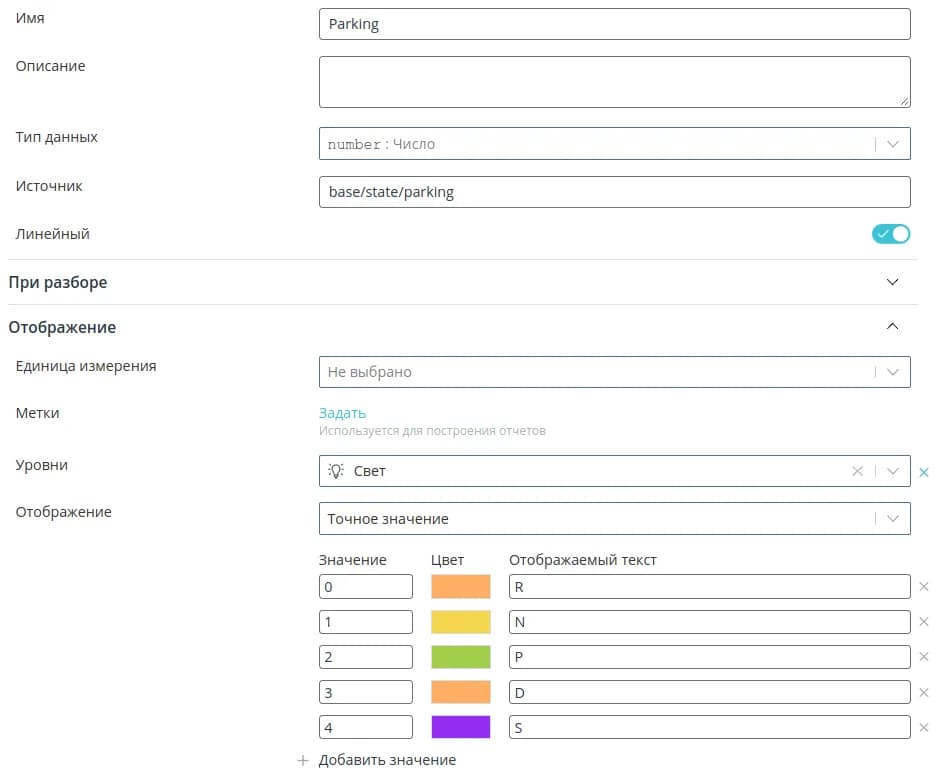Clear the selected Свет level inside dropdown

pyautogui.click(x=857, y=471)
